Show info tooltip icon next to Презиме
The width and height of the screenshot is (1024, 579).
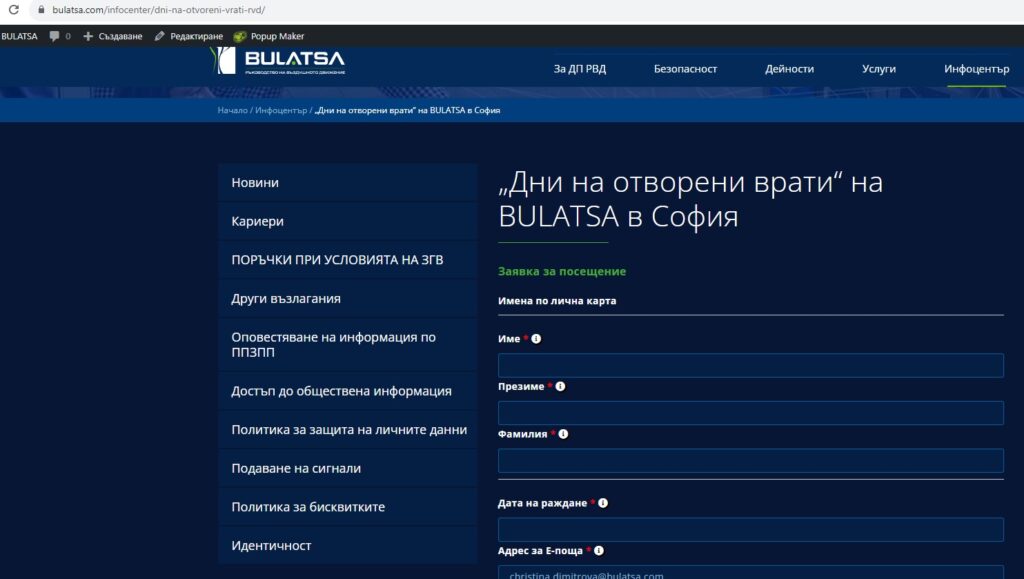pyautogui.click(x=560, y=386)
